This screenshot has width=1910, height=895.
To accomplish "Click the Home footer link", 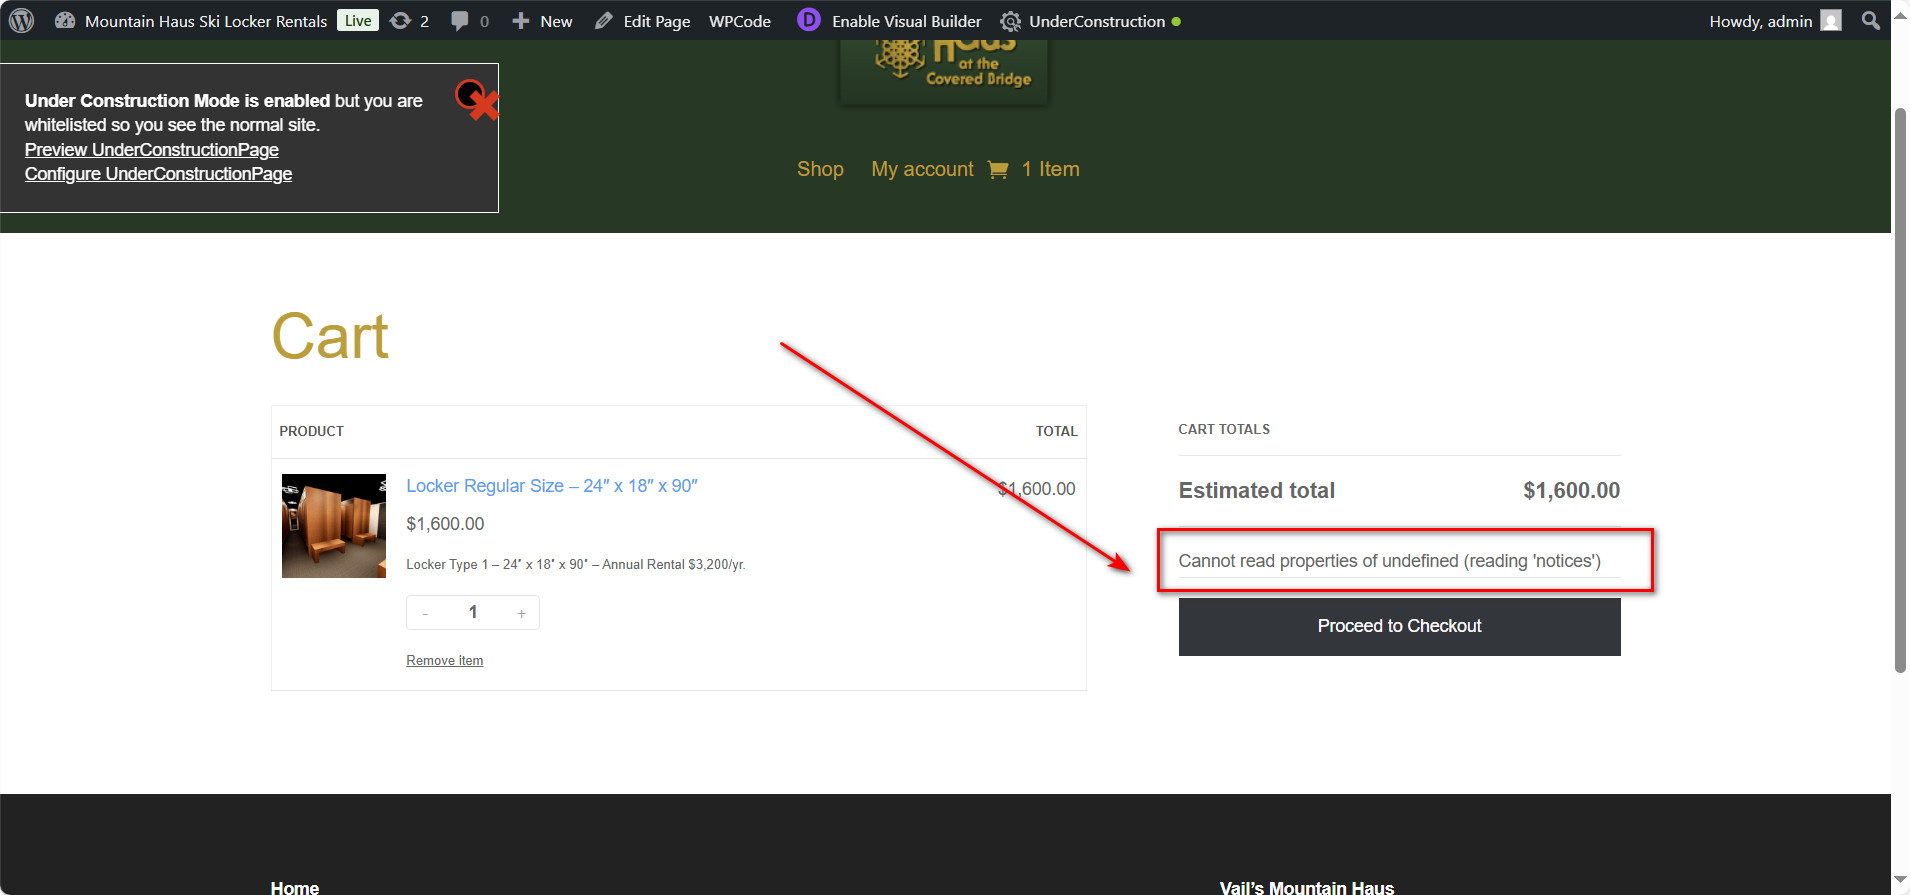I will (x=295, y=887).
